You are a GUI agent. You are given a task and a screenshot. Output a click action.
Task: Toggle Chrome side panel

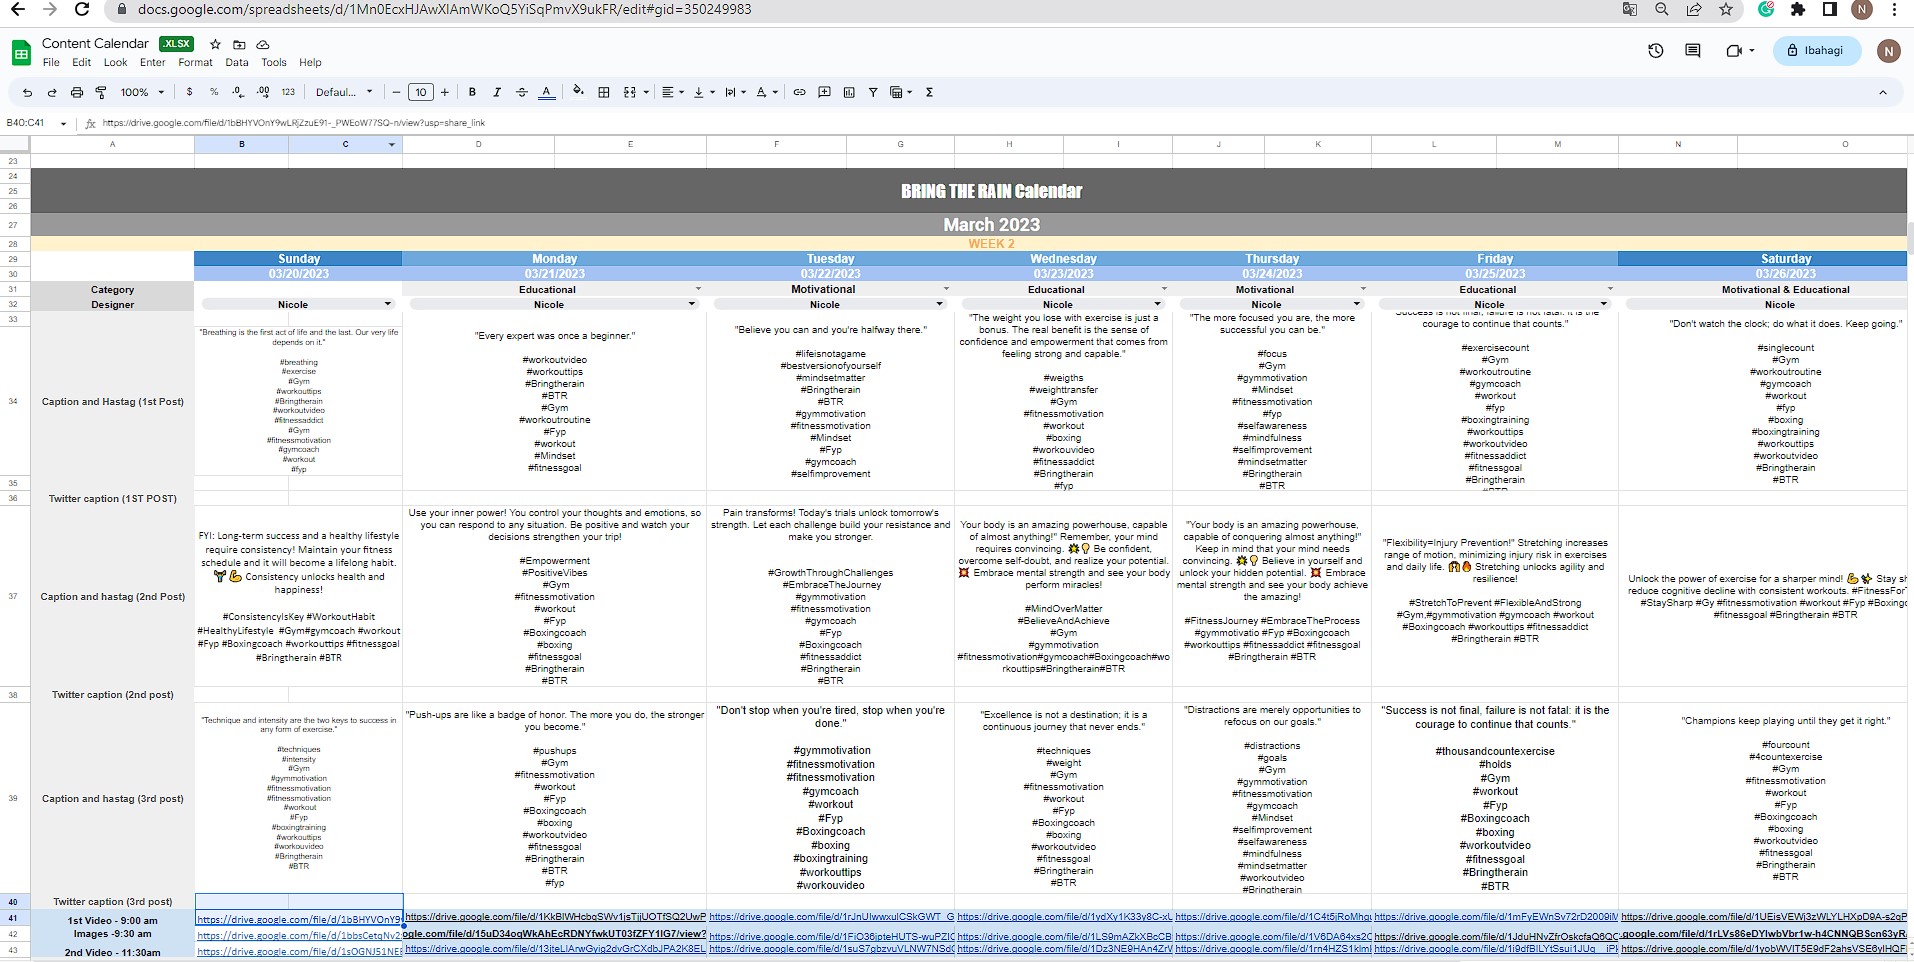coord(1830,9)
